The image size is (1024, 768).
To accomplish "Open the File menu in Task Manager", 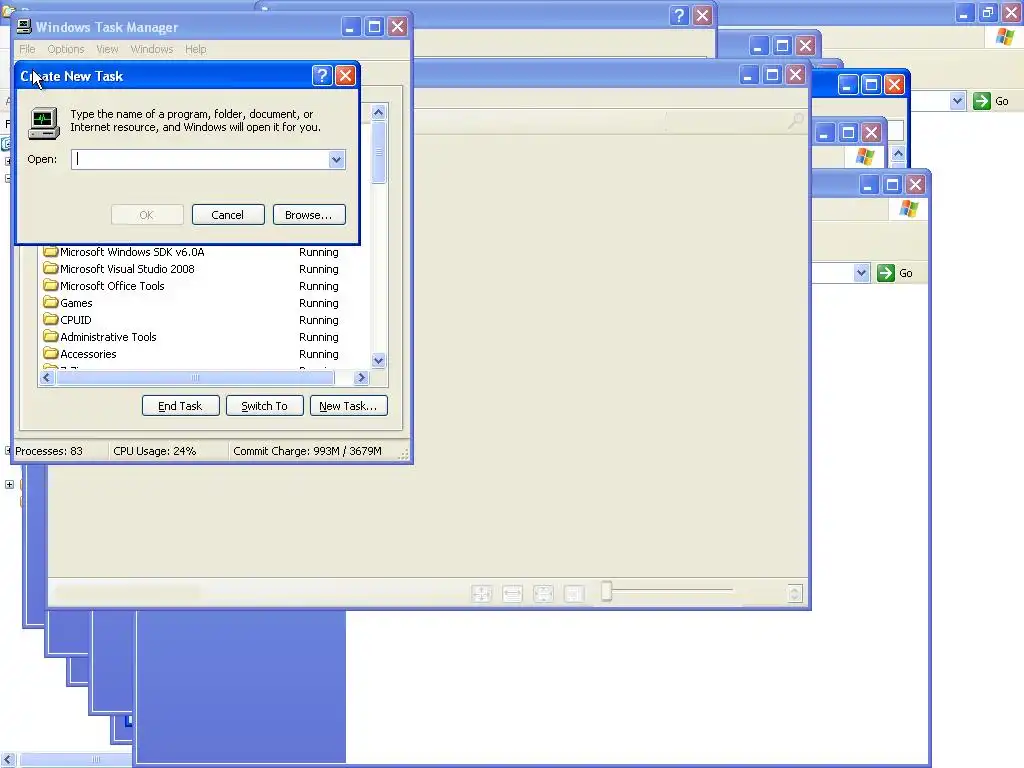I will point(27,49).
